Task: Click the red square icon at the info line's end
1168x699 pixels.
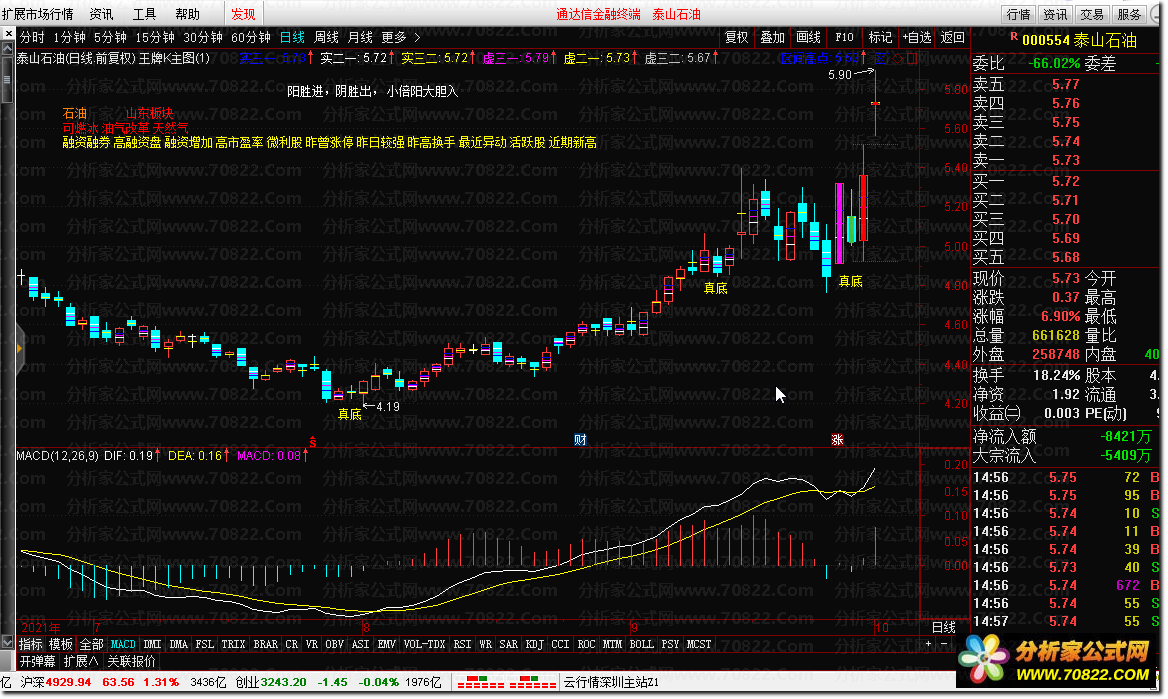Action: click(x=912, y=57)
